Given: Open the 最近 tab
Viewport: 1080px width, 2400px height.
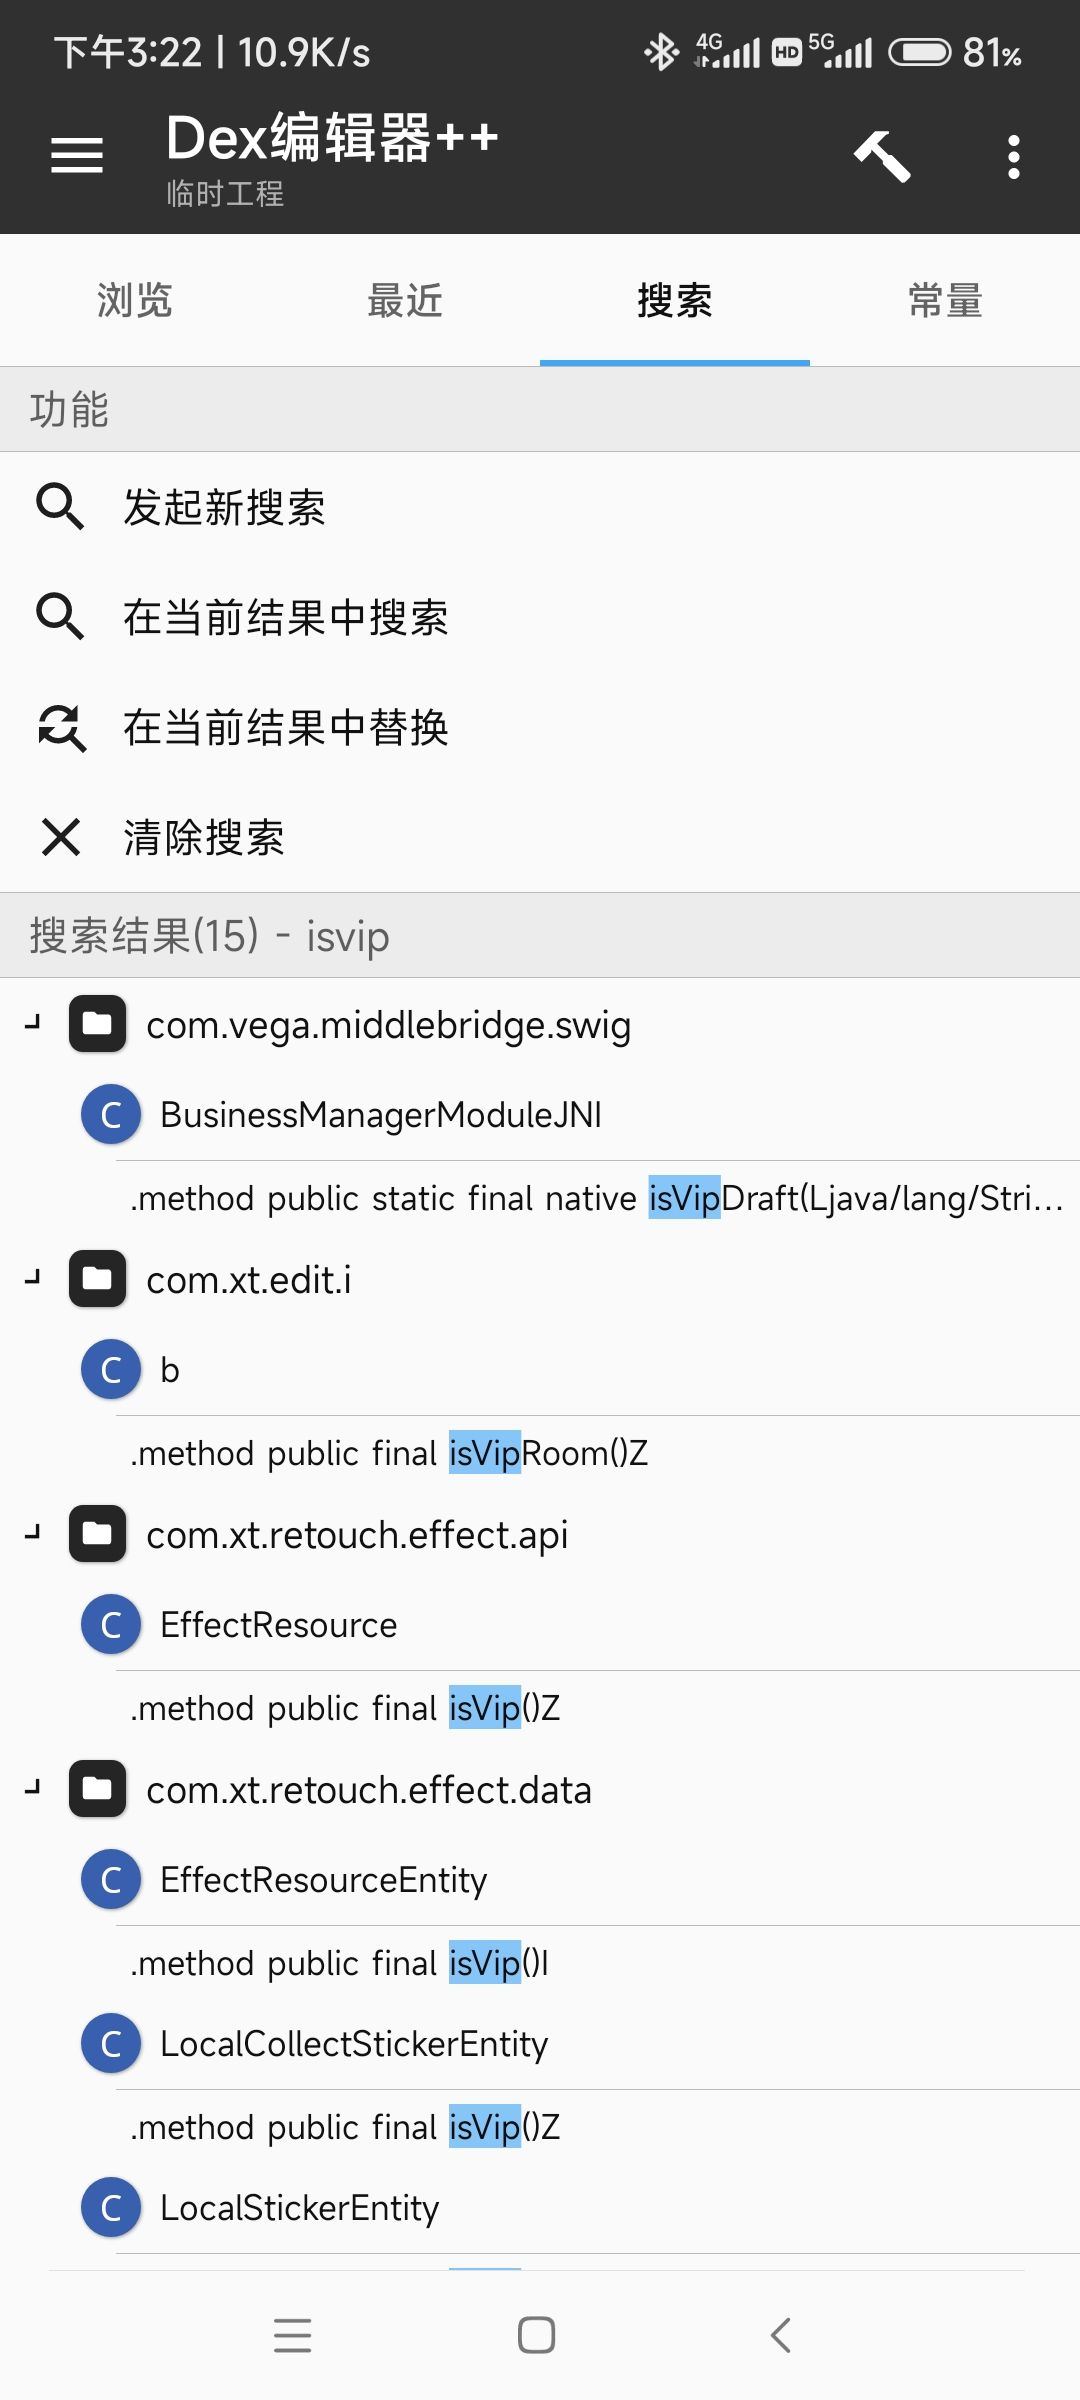Looking at the screenshot, I should pyautogui.click(x=405, y=300).
